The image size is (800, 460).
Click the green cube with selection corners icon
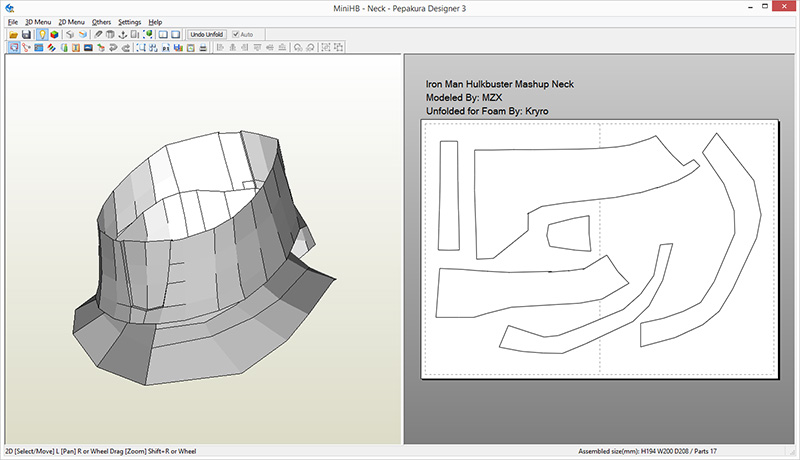tap(148, 35)
